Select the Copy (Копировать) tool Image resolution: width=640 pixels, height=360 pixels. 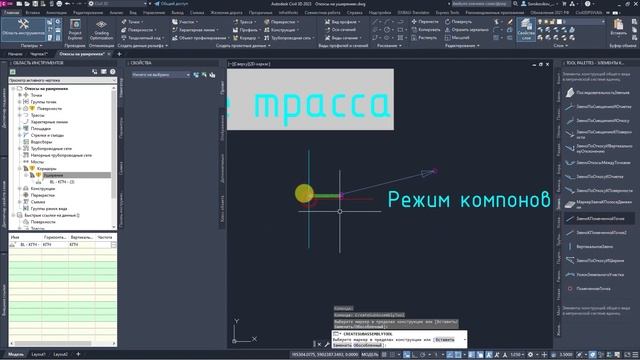tap(426, 29)
